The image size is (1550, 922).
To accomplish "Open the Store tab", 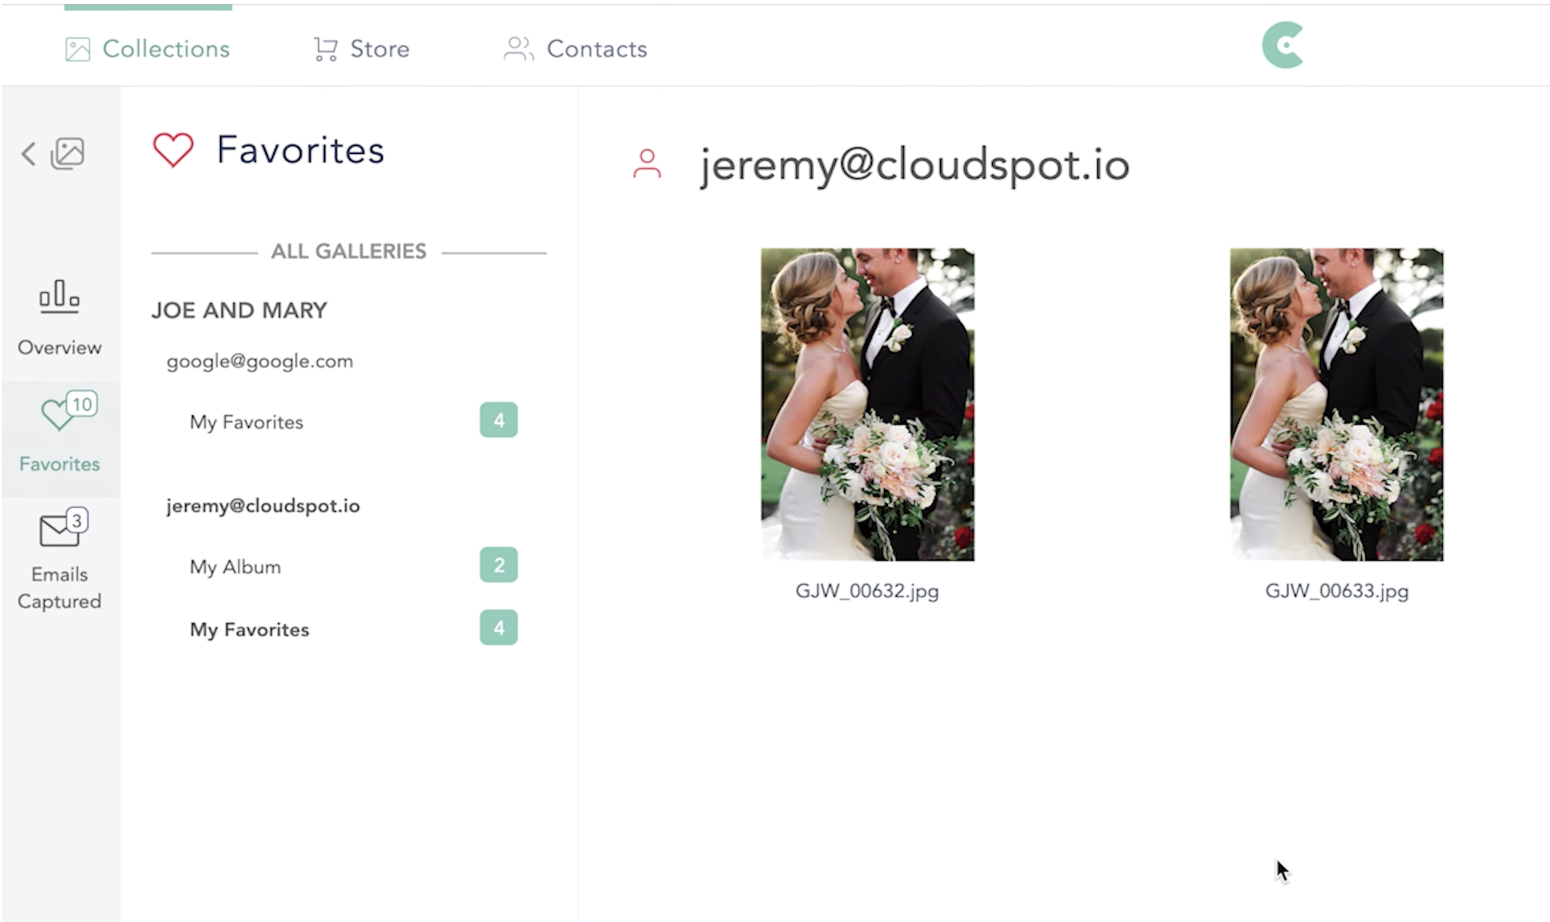I will (x=361, y=49).
